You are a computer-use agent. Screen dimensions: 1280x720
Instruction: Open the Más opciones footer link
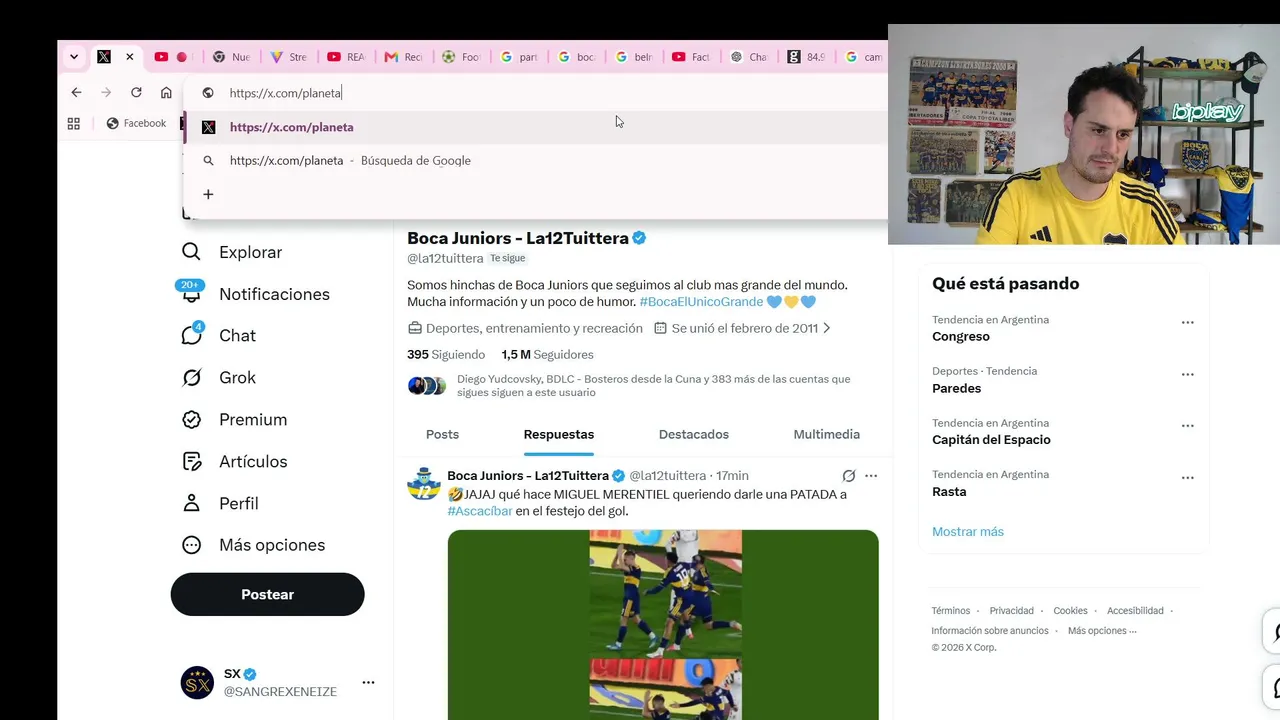pos(1102,631)
